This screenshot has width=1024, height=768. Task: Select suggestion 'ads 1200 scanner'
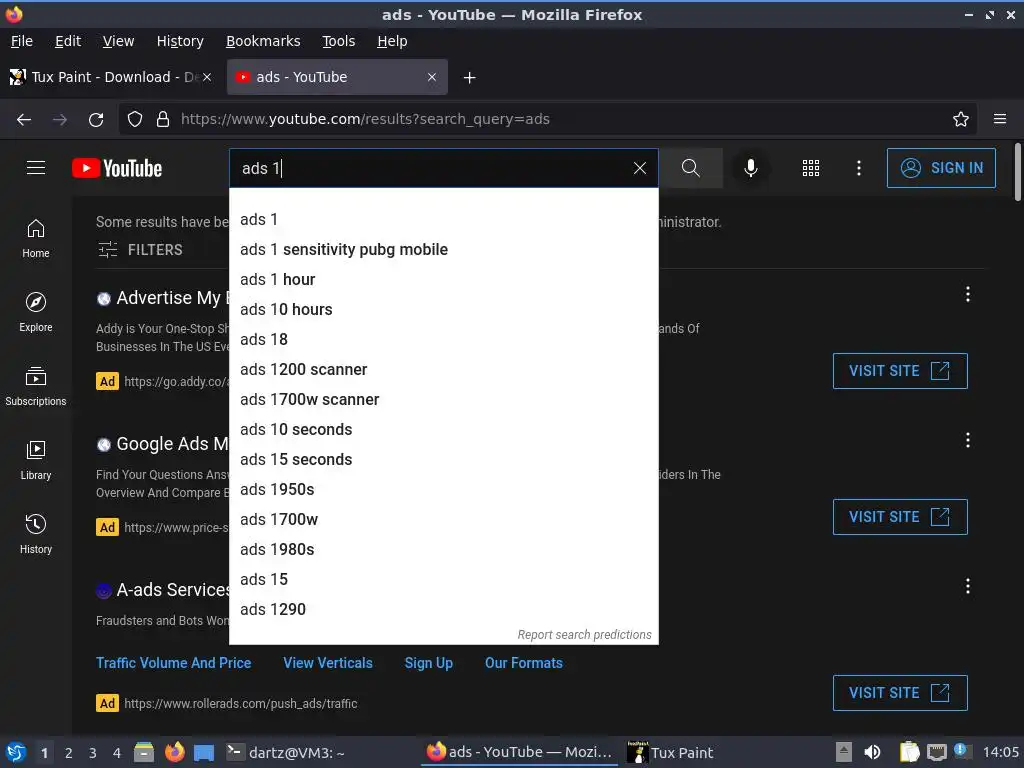pos(443,370)
